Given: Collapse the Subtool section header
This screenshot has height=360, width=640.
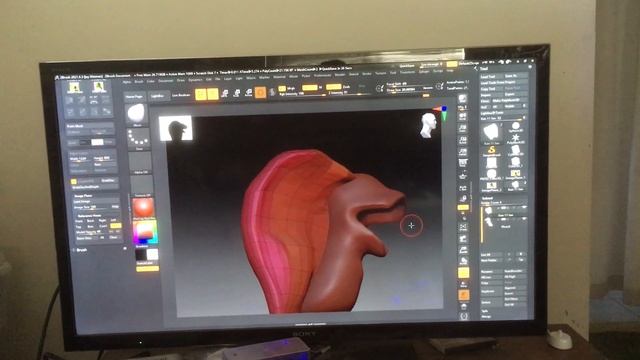Looking at the screenshot, I should [x=487, y=198].
